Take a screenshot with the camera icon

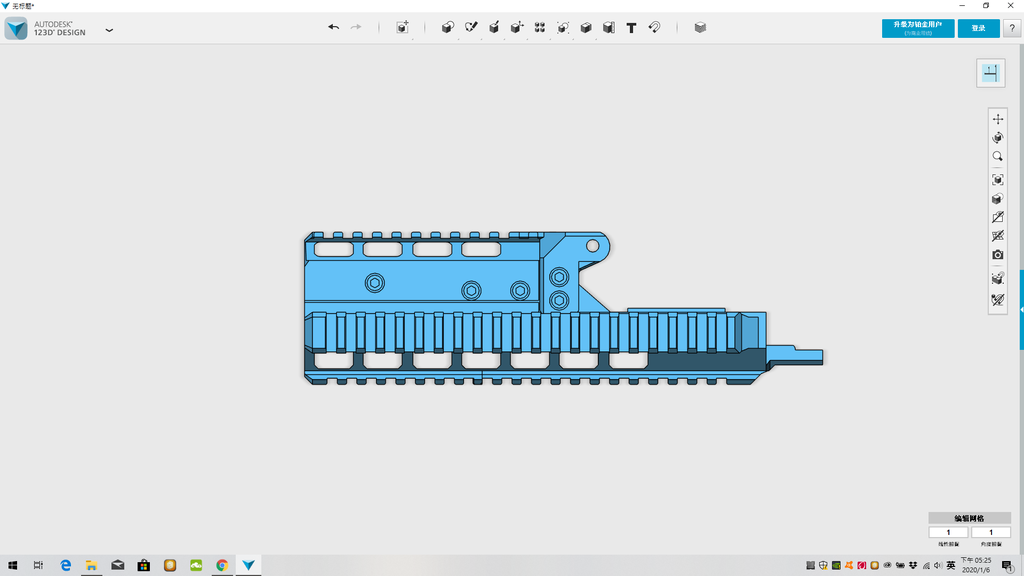[x=998, y=255]
